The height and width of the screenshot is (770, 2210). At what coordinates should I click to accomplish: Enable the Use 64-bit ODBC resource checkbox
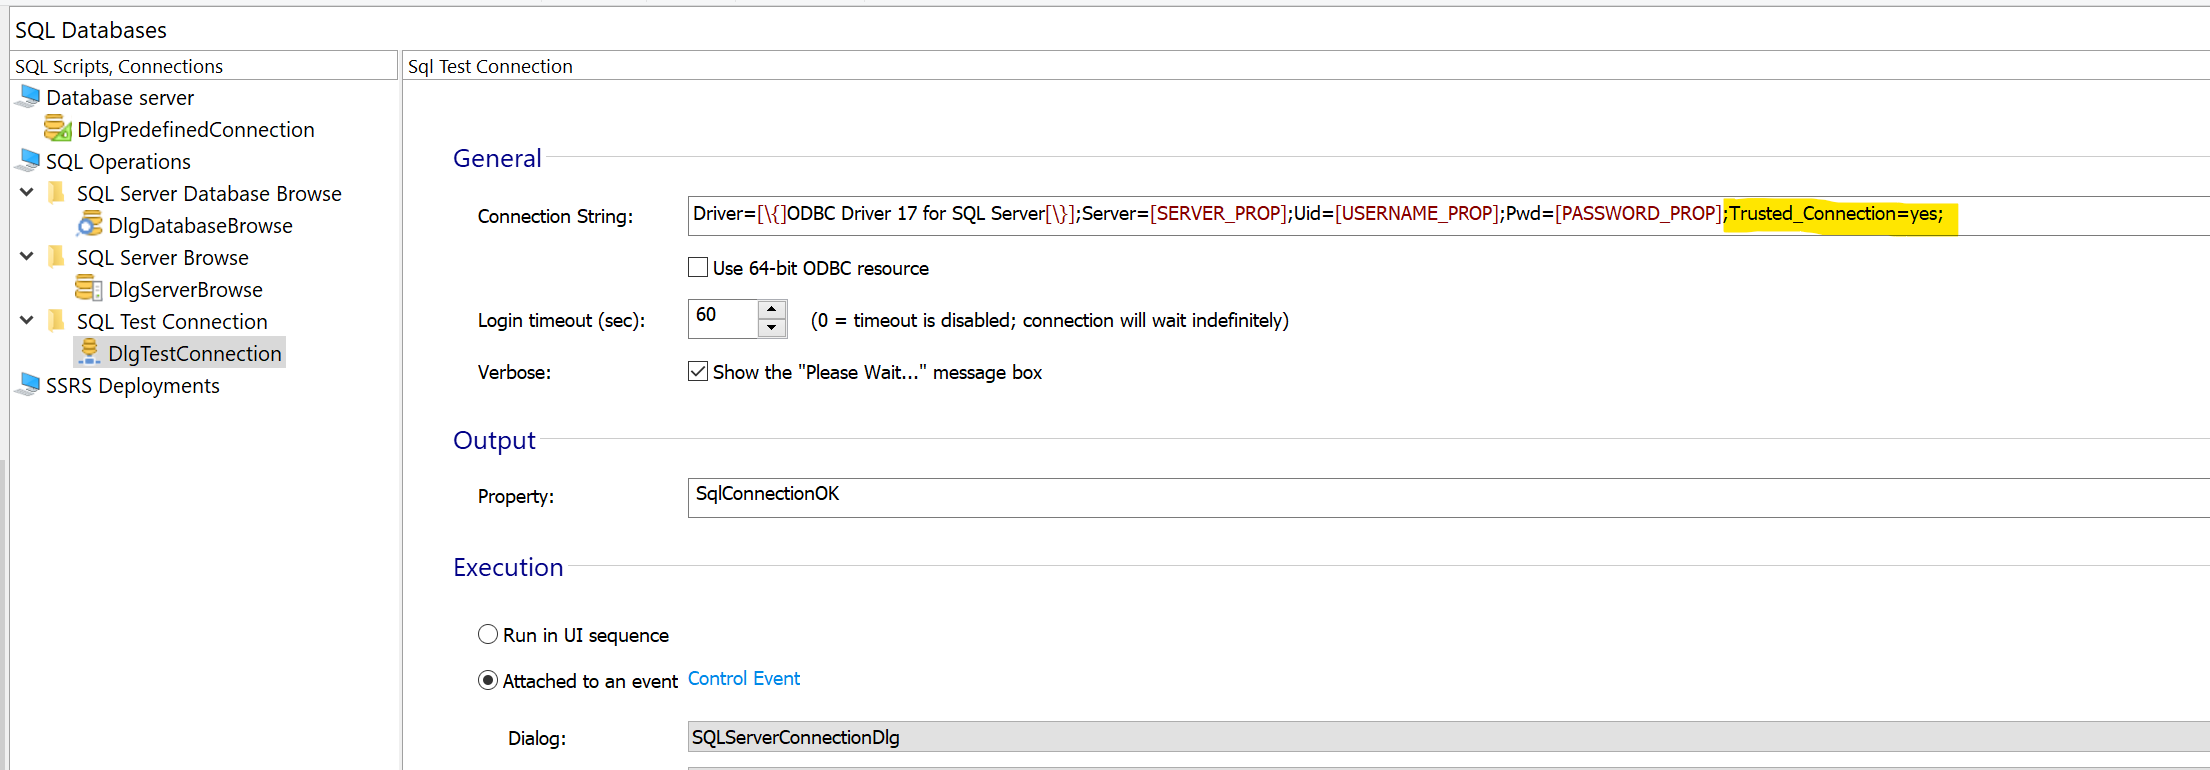[698, 268]
